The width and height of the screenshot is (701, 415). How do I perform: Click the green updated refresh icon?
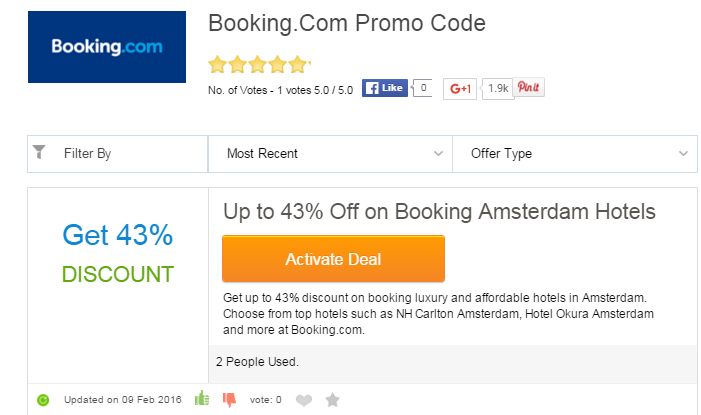click(43, 400)
